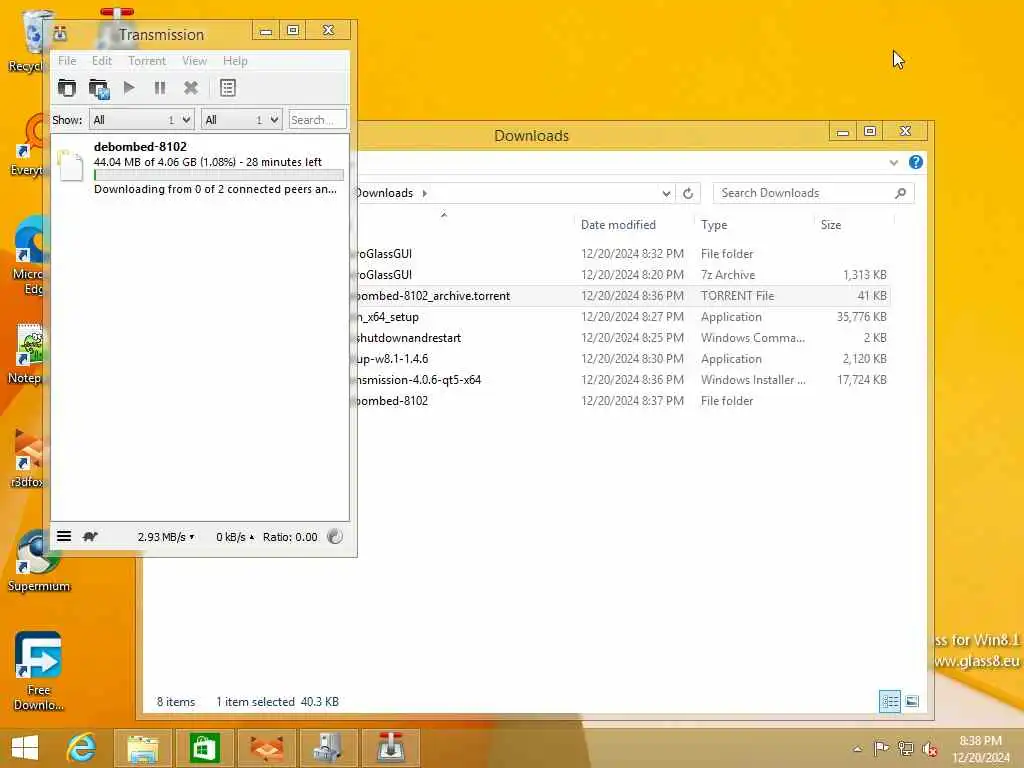The image size is (1024, 768).
Task: Click the Ratio: 0.00 status label
Action: tap(290, 537)
